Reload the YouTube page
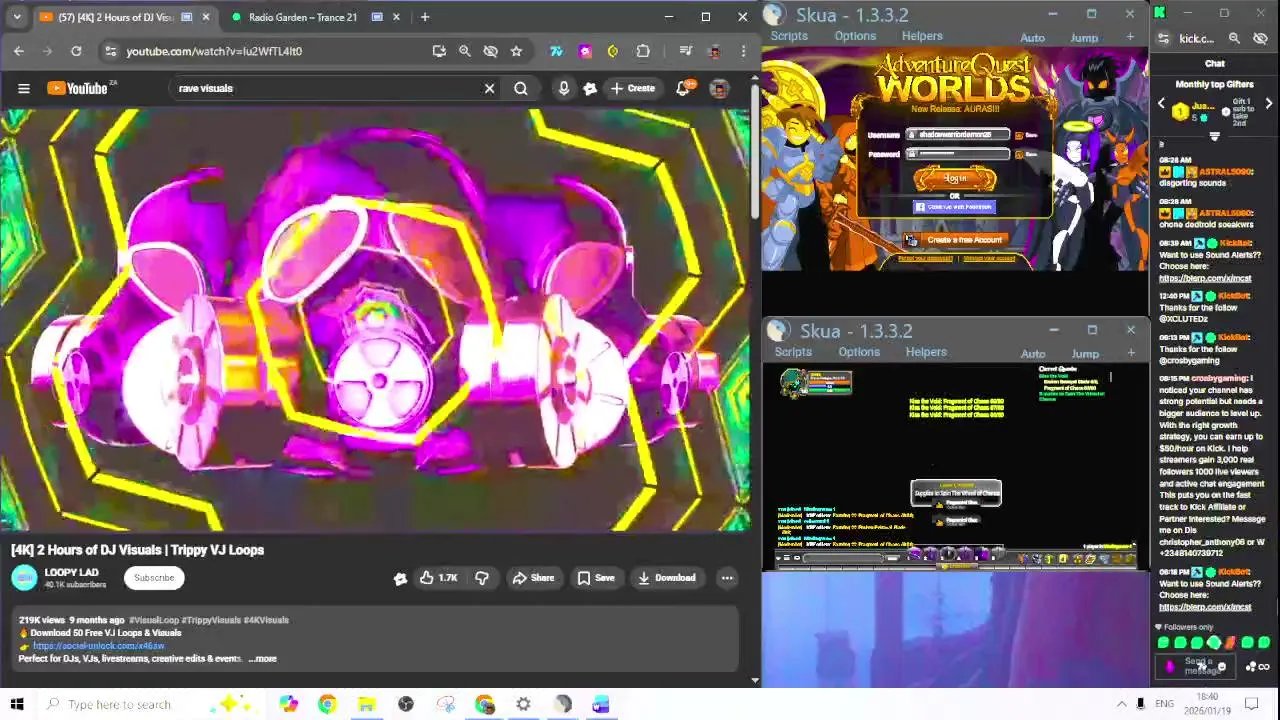 [x=76, y=51]
